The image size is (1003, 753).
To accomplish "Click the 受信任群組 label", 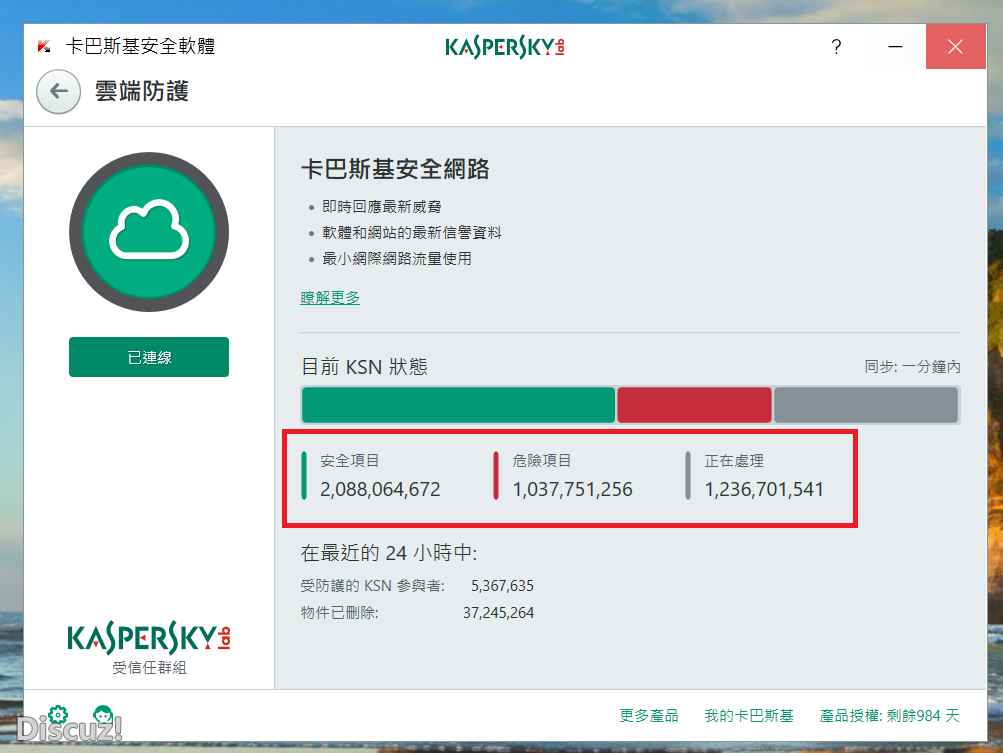I will pyautogui.click(x=149, y=667).
